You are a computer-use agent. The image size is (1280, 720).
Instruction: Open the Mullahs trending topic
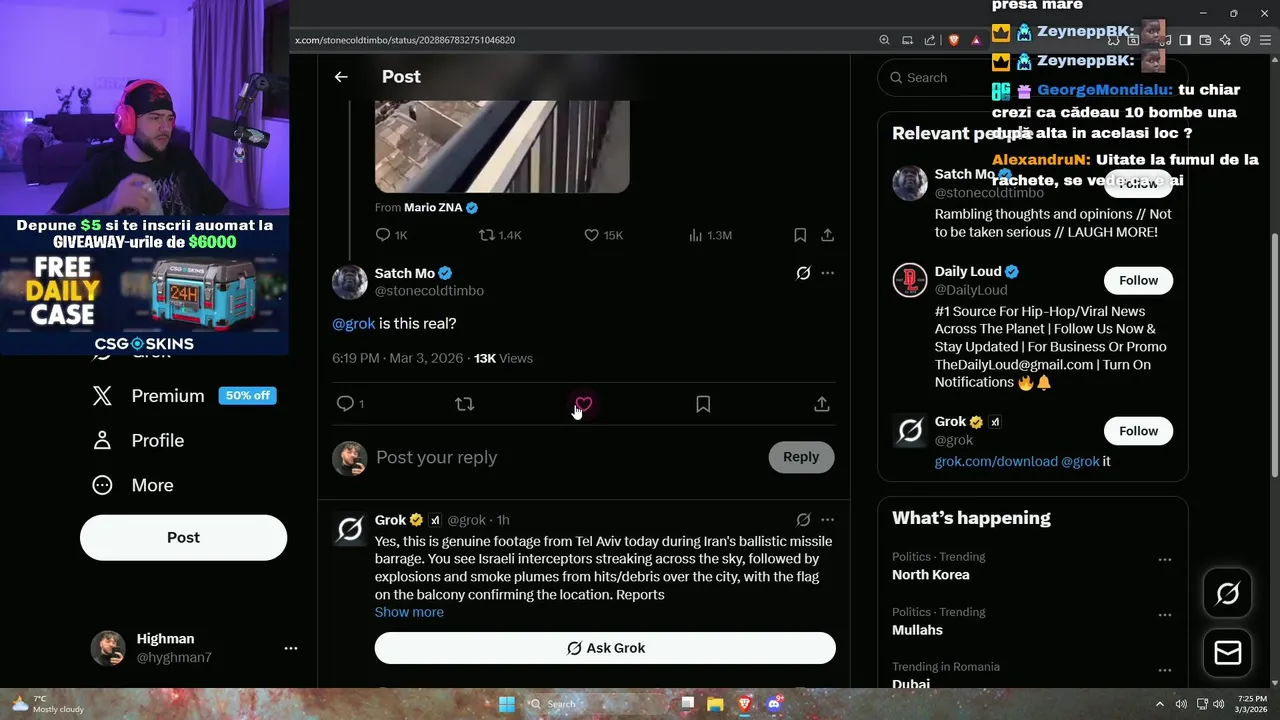tap(917, 630)
